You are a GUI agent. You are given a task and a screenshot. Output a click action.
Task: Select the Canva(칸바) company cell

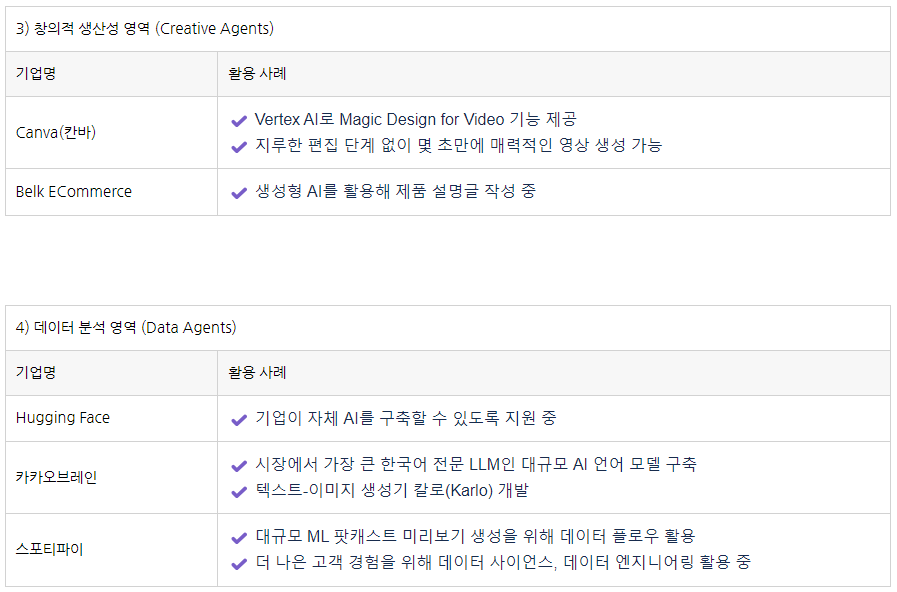click(112, 133)
